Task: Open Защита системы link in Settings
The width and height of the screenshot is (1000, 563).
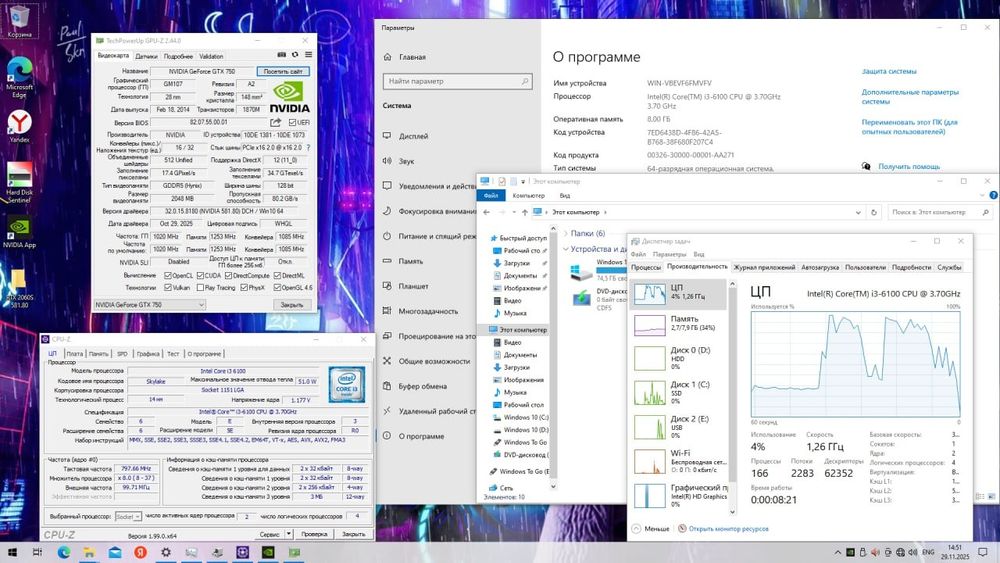Action: coord(889,71)
